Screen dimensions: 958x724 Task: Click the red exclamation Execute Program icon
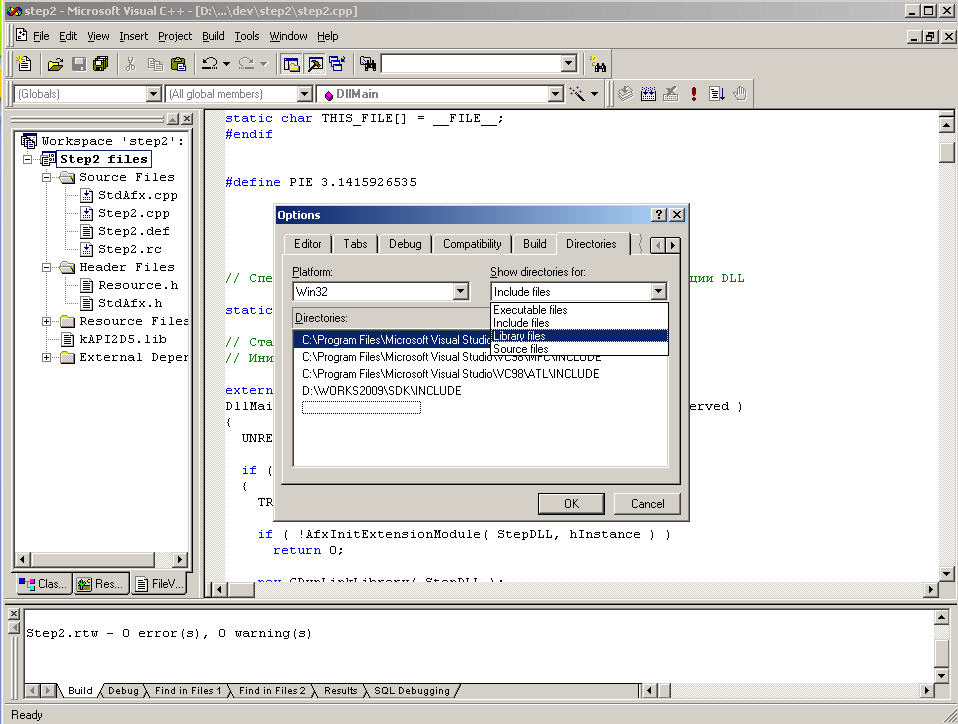[694, 94]
